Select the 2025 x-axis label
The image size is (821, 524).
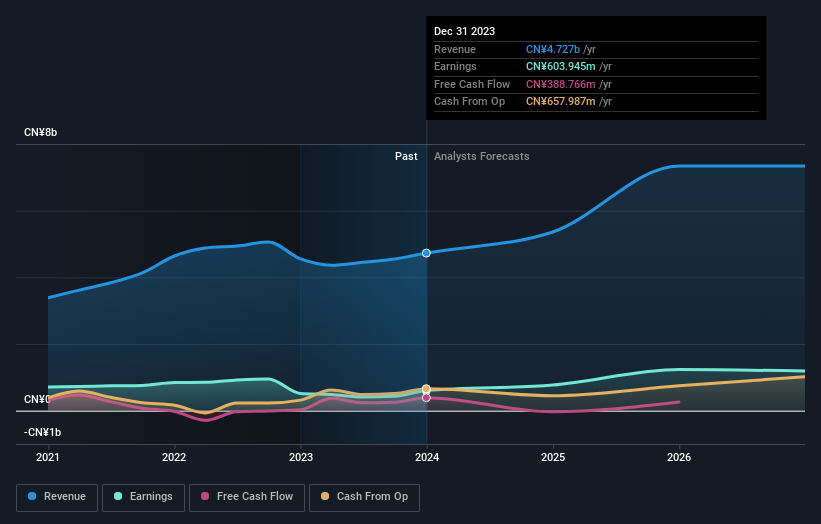click(x=553, y=457)
